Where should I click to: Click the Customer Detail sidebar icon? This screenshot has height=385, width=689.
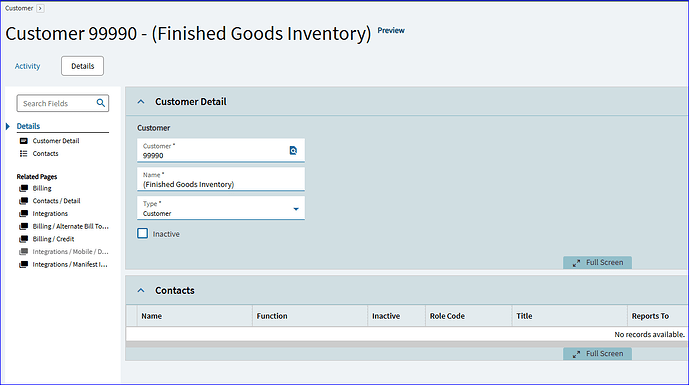click(24, 141)
